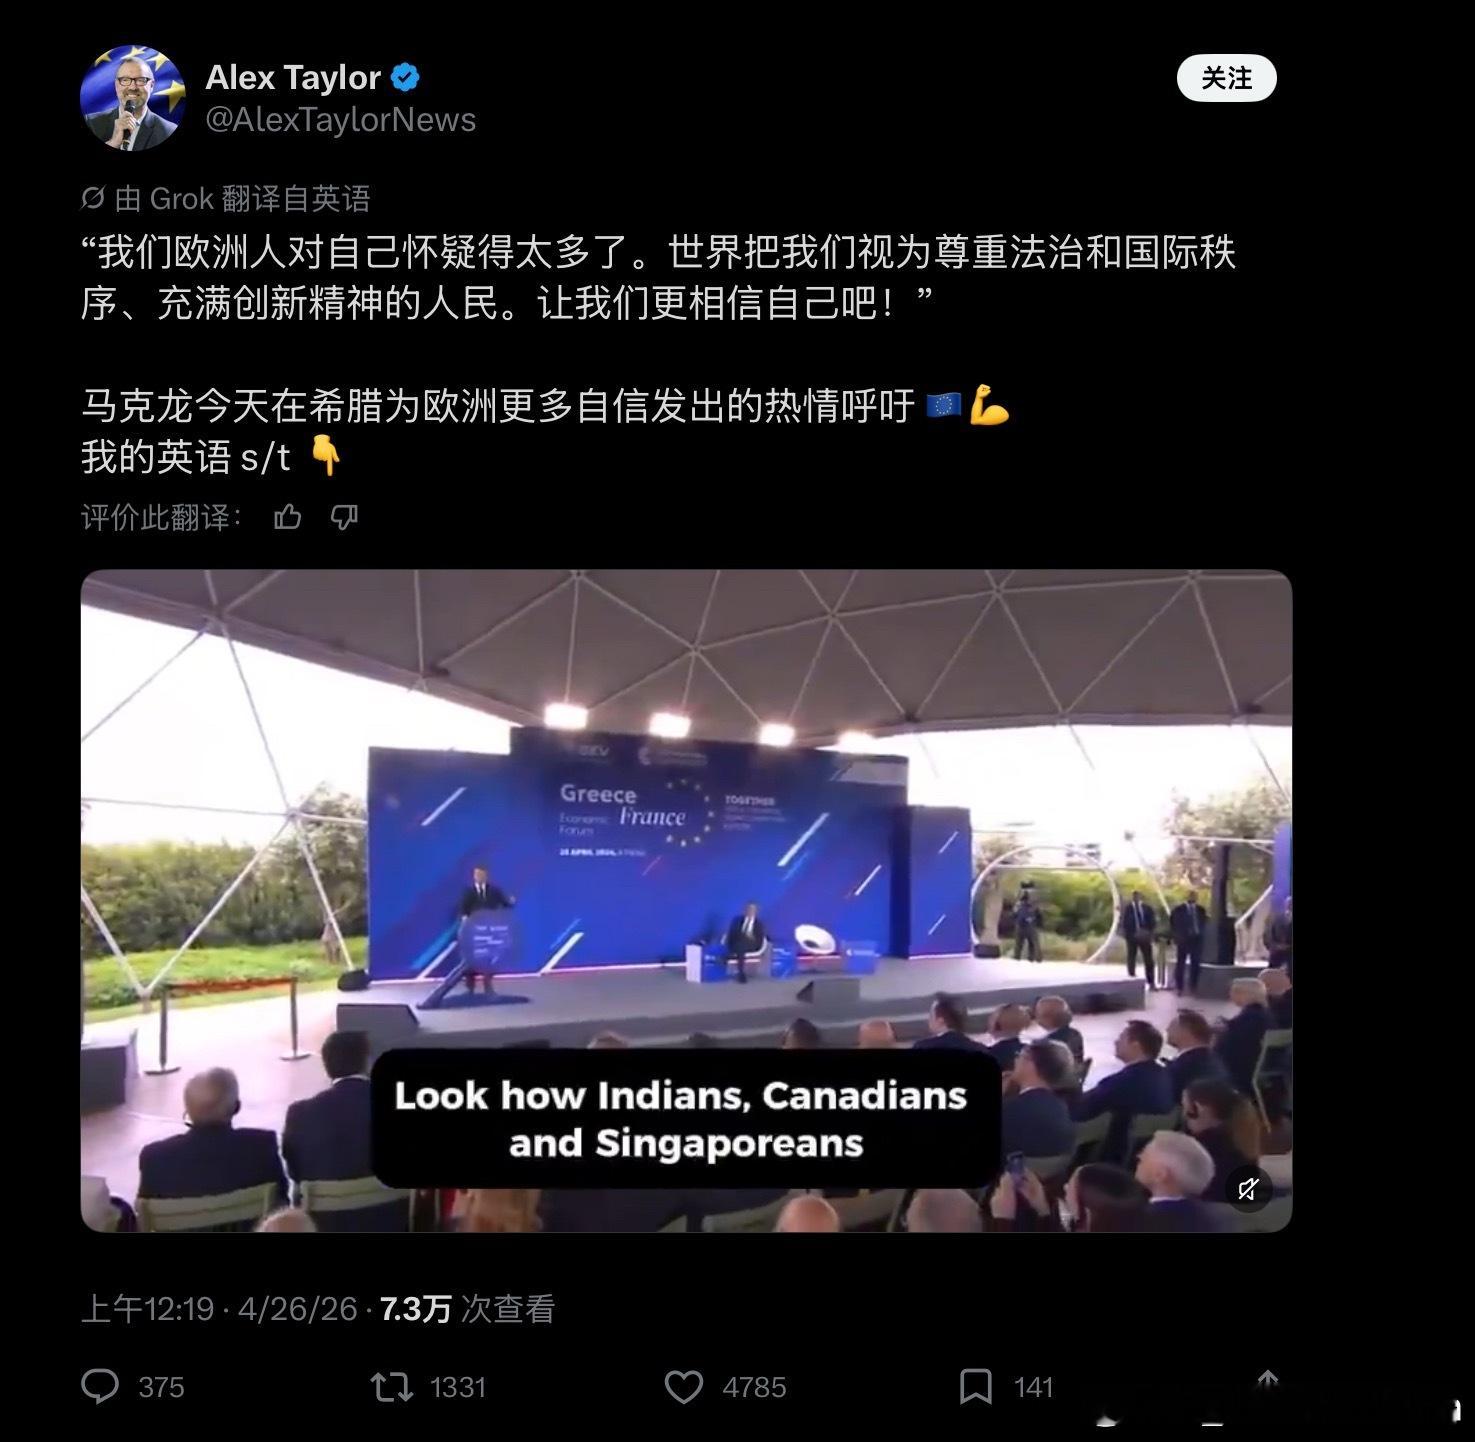
Task: Open the 1331 retweet count
Action: 458,1387
